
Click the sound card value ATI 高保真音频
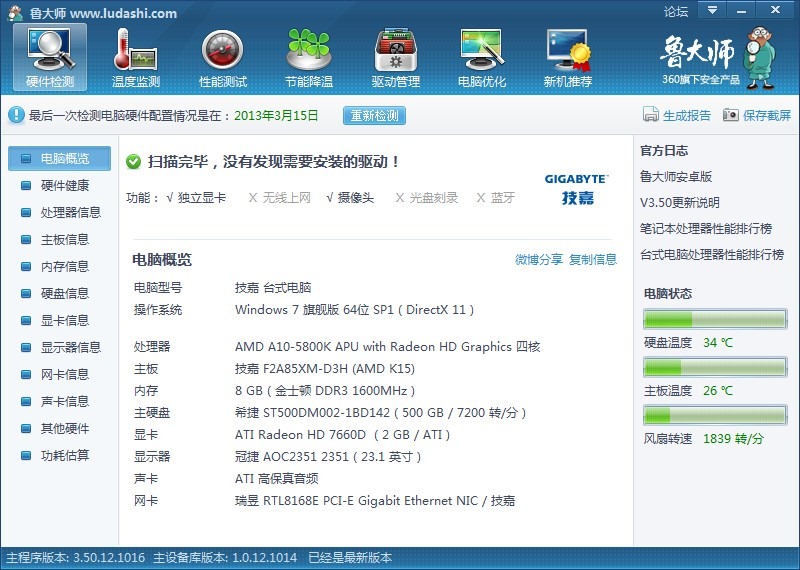coord(277,478)
